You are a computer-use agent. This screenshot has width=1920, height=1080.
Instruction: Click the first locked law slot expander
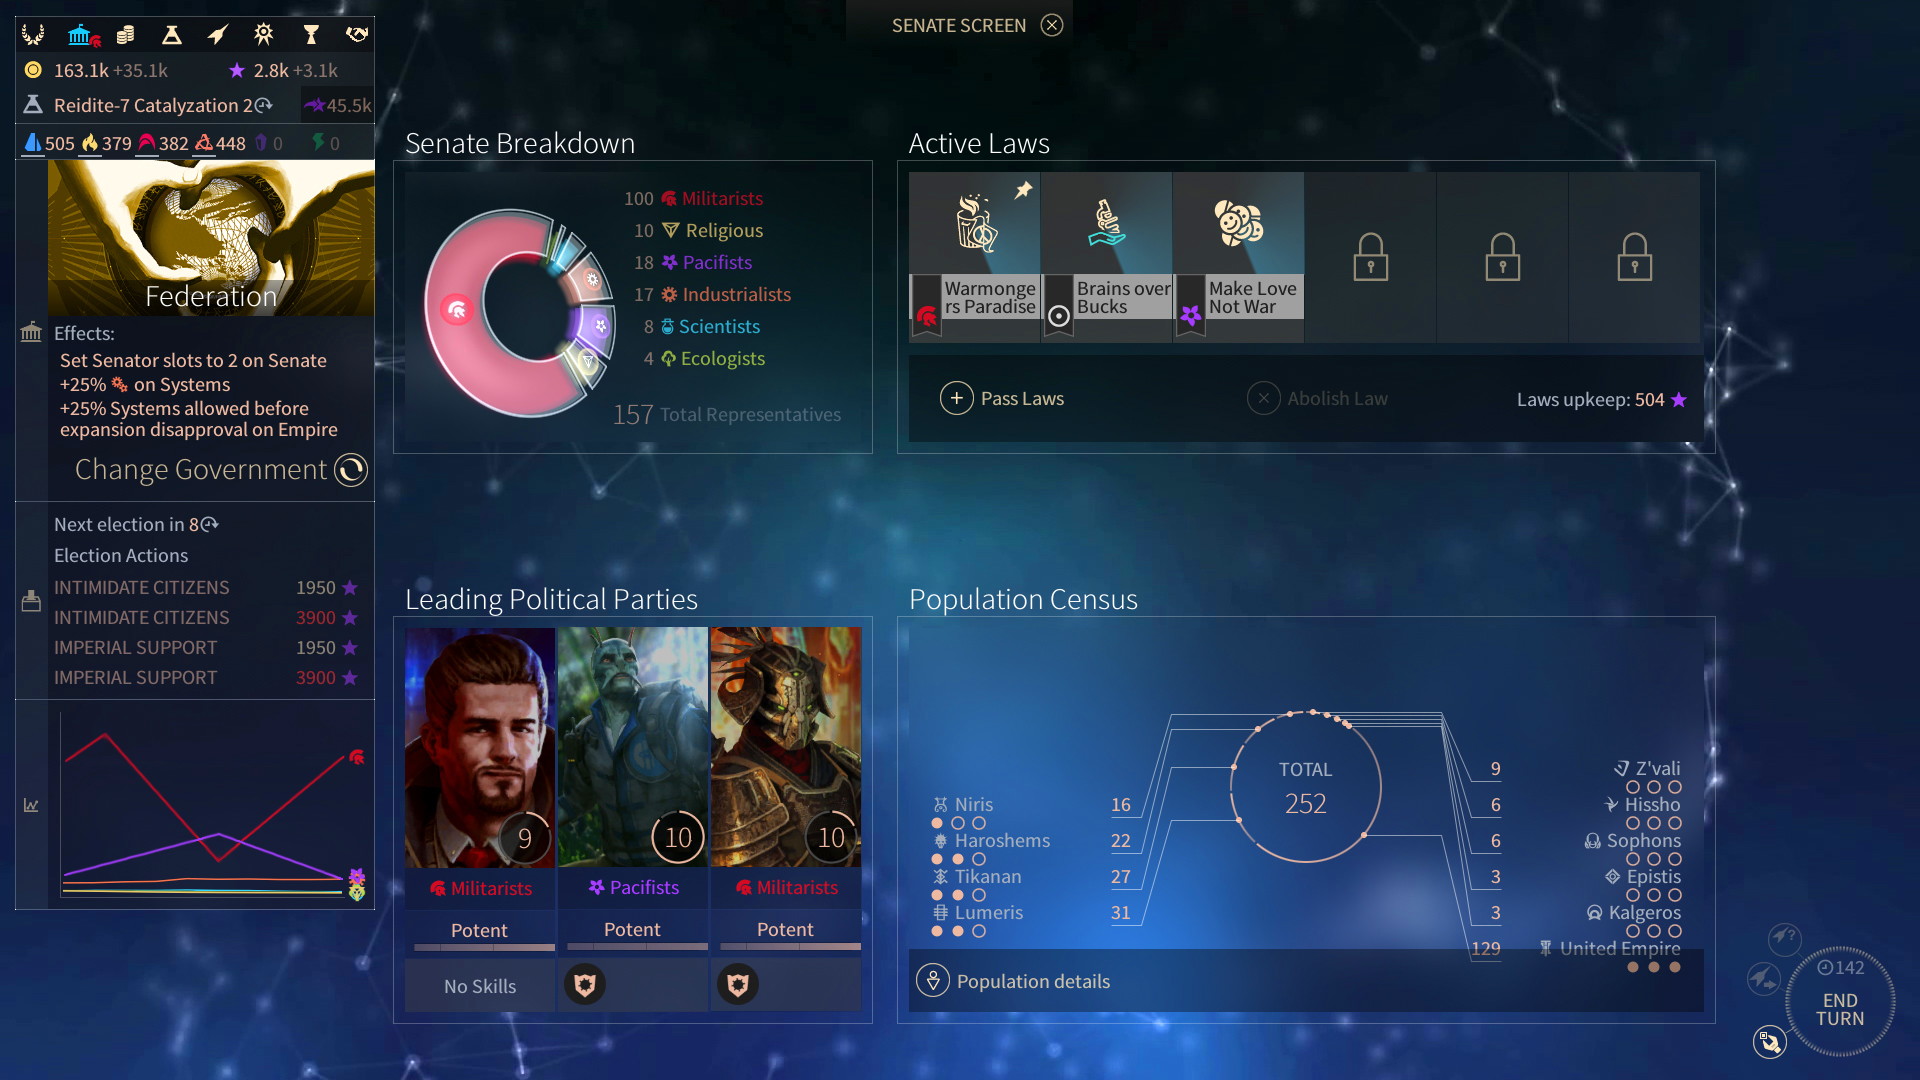point(1369,251)
